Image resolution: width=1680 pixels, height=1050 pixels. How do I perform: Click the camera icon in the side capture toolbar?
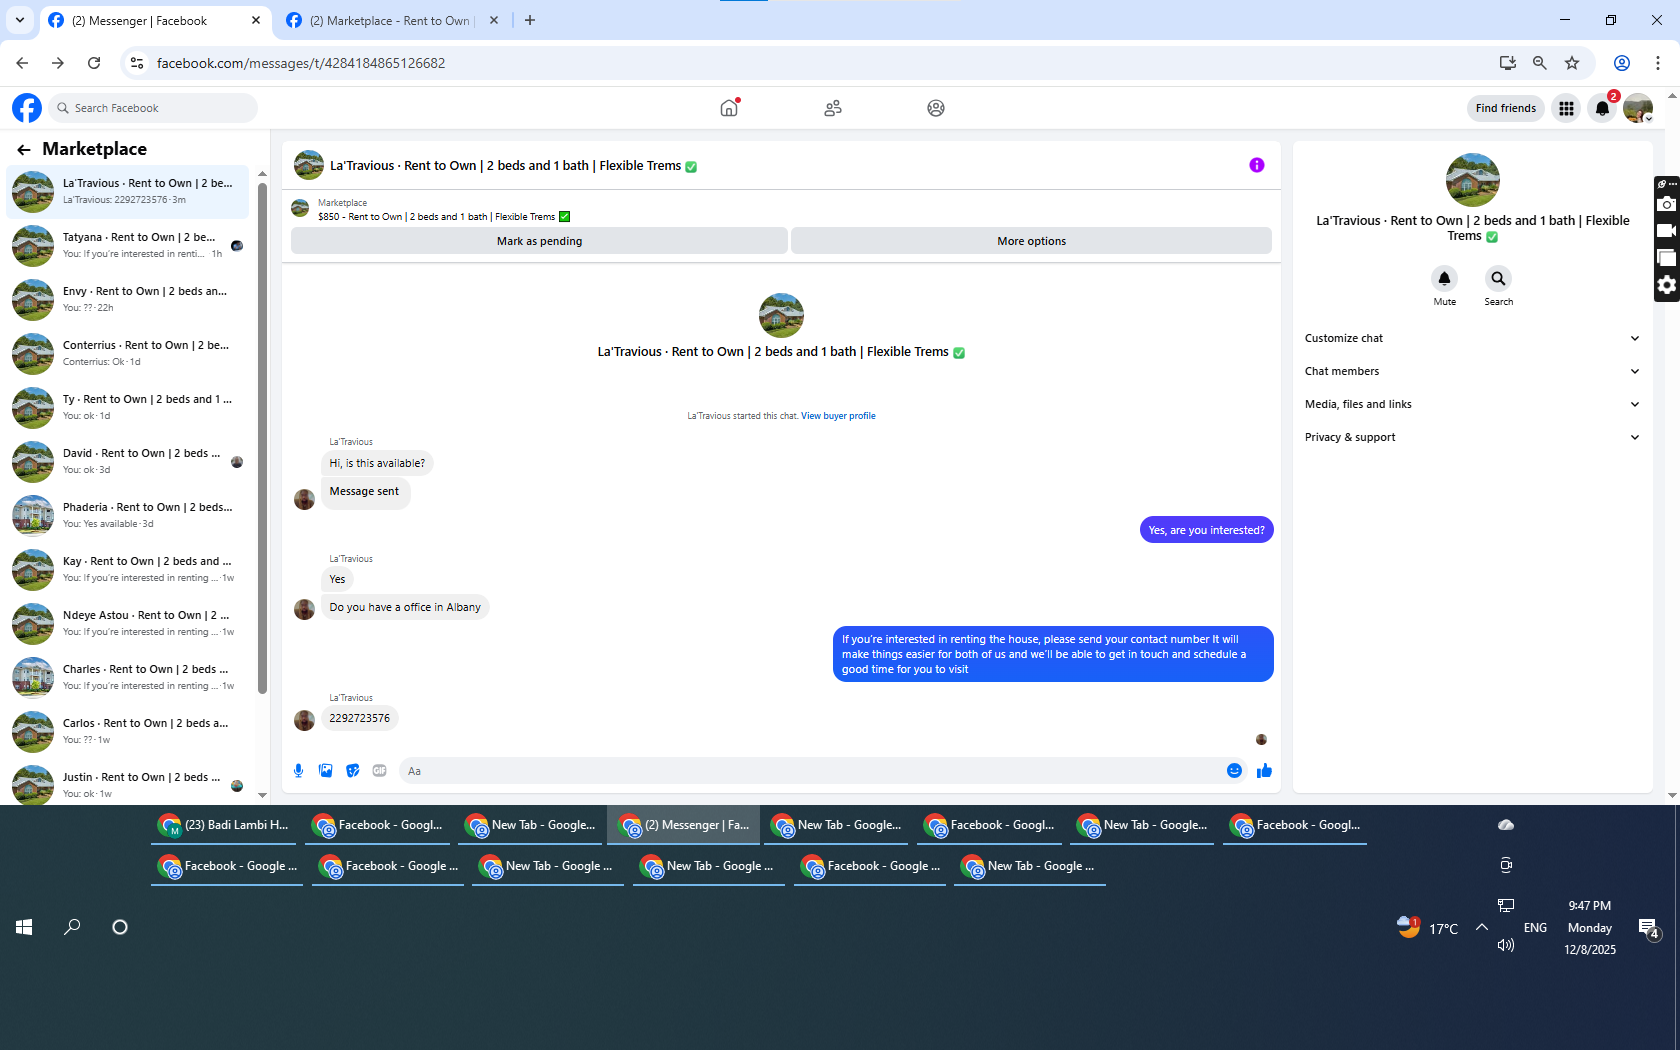tap(1666, 204)
